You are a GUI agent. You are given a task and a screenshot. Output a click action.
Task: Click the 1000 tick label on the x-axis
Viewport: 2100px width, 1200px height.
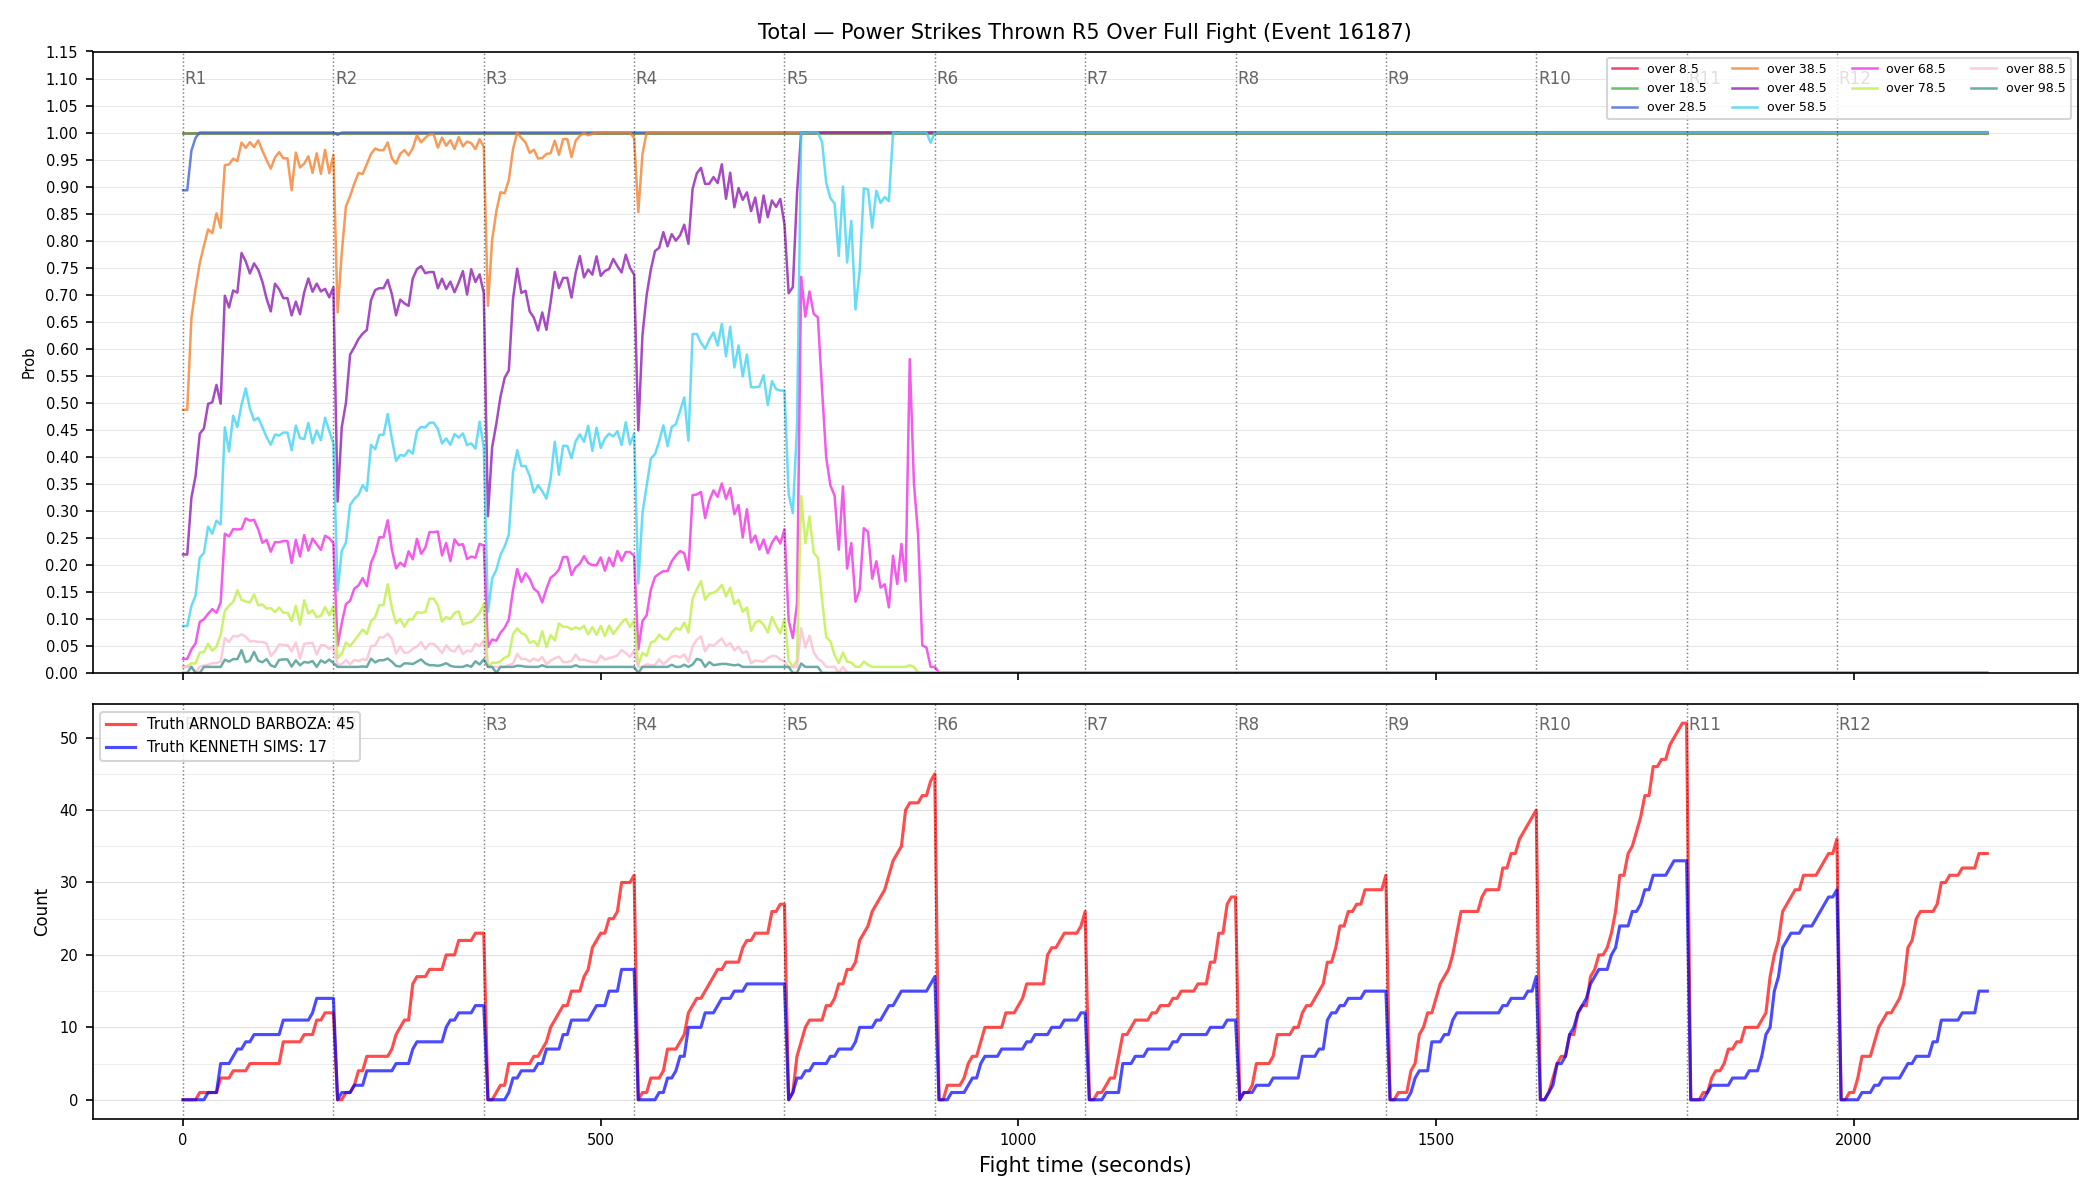point(1018,1139)
